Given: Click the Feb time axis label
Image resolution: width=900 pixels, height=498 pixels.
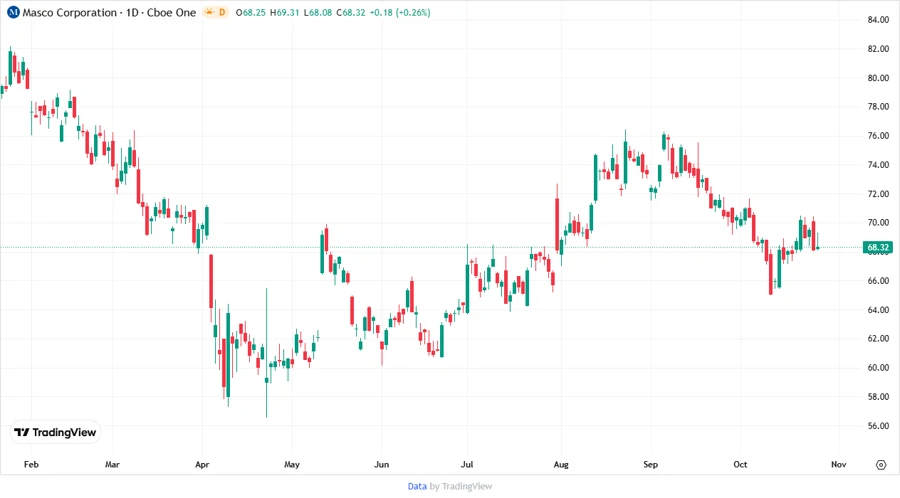Looking at the screenshot, I should click(31, 464).
